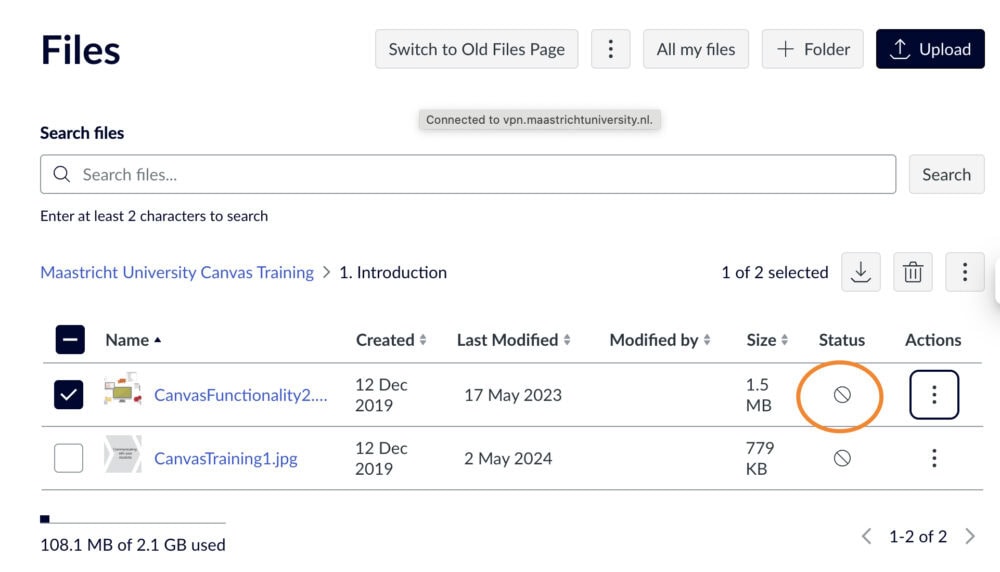The height and width of the screenshot is (572, 1000).
Task: Click the 779 KB size cell
Action: [x=760, y=458]
